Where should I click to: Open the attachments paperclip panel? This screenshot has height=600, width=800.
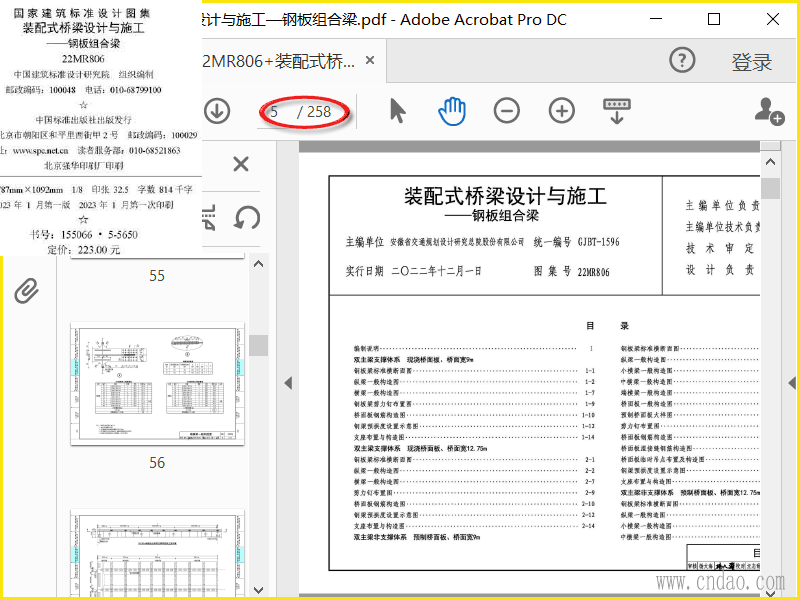point(27,291)
